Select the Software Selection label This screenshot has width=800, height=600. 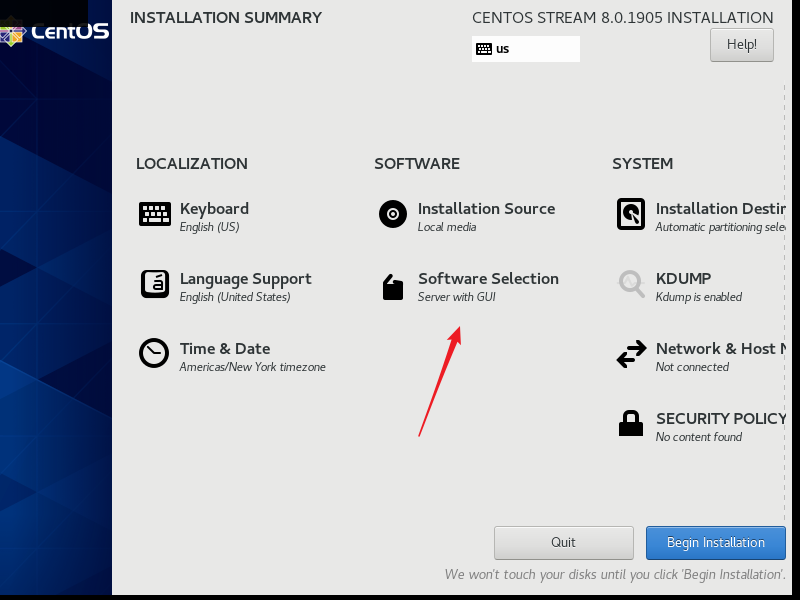(488, 279)
